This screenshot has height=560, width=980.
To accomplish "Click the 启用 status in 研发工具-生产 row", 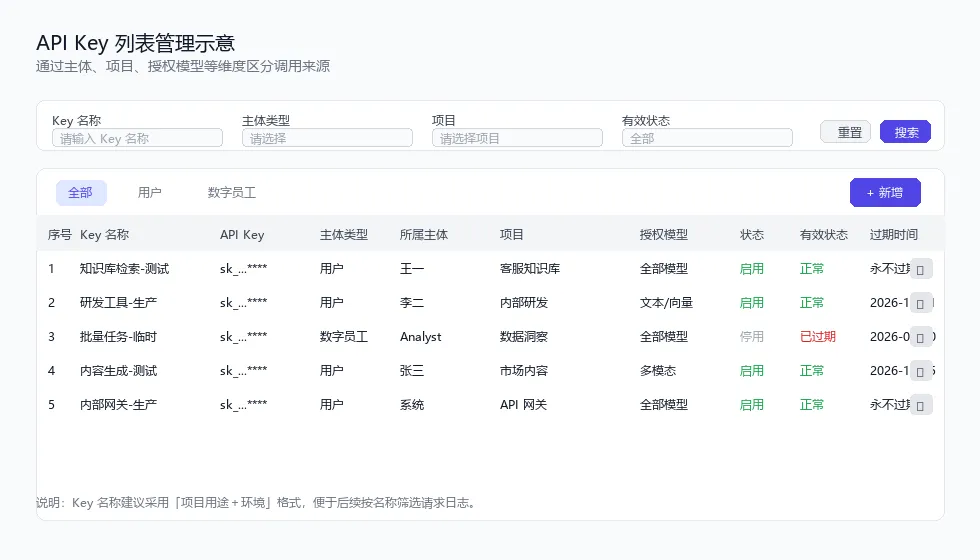I will [752, 303].
